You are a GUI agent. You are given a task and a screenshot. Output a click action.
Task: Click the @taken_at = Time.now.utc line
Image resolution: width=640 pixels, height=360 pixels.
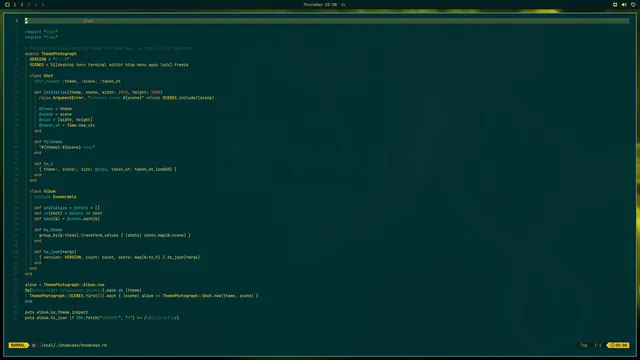67,125
